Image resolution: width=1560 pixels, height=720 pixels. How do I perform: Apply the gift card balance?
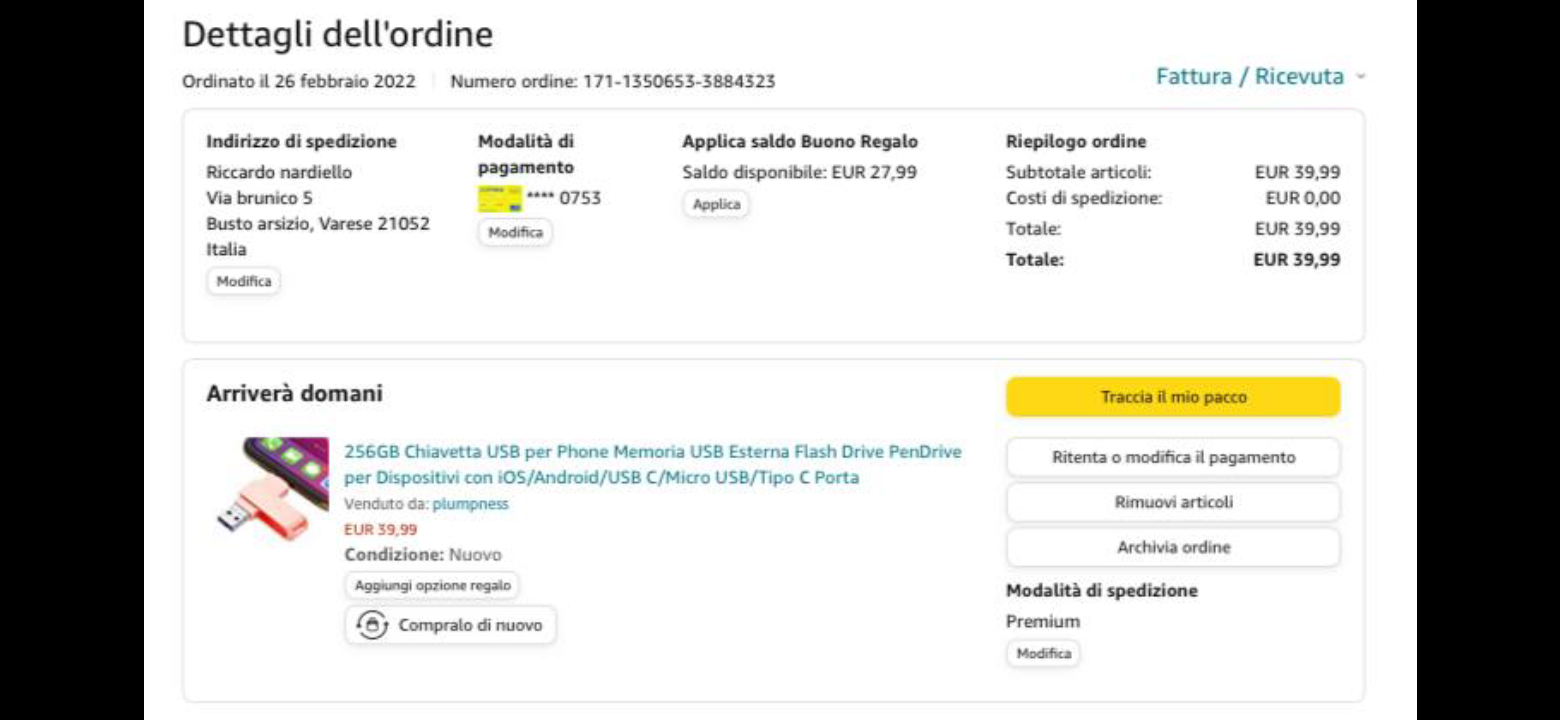(x=716, y=204)
